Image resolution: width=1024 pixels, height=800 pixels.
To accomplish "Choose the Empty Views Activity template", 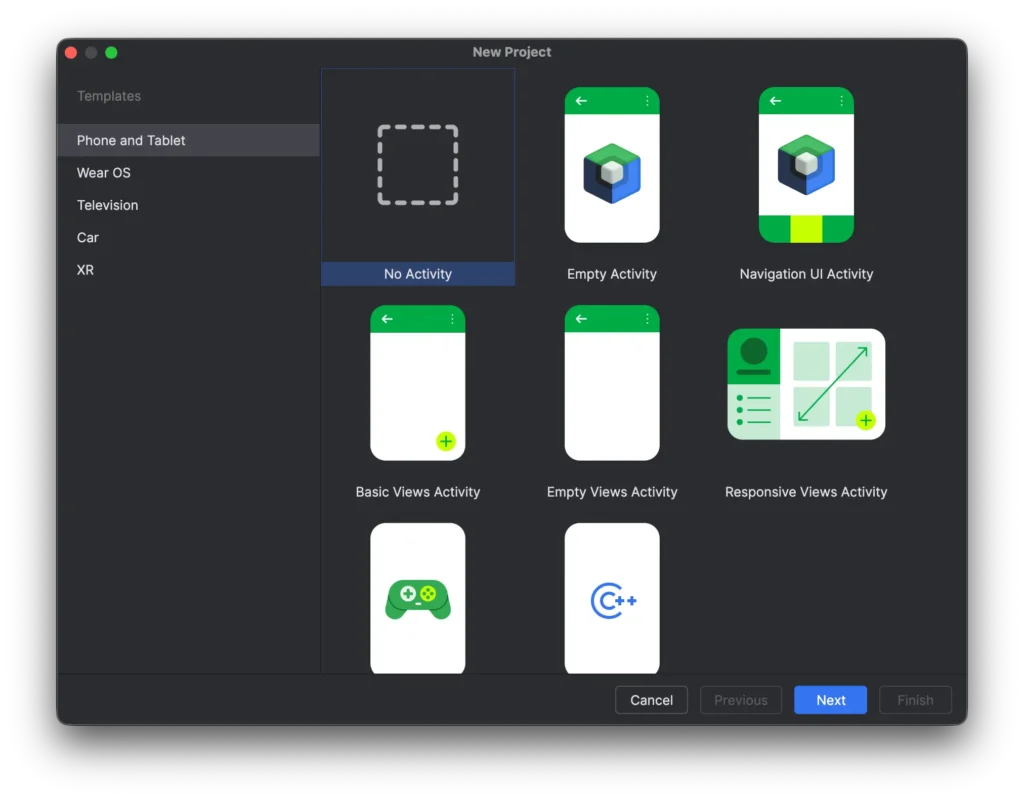I will coord(611,383).
